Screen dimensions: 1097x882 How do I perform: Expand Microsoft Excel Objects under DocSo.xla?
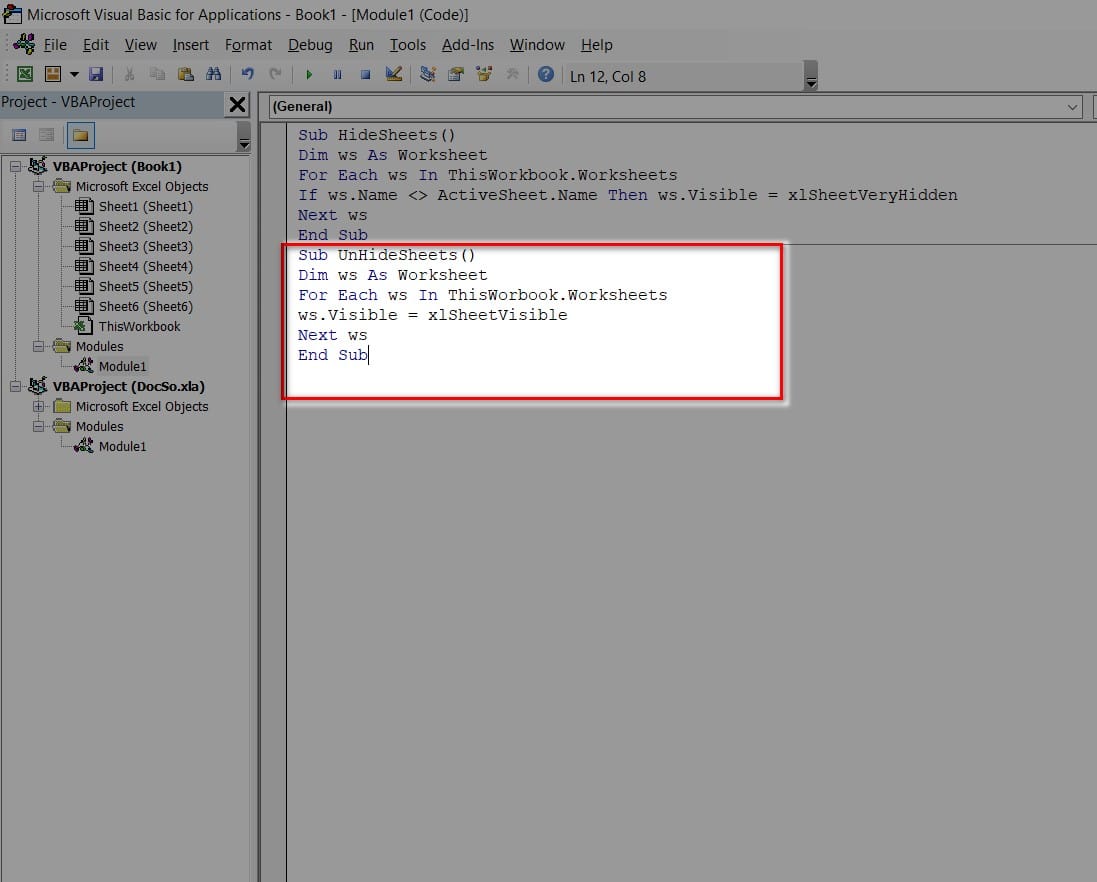point(38,406)
